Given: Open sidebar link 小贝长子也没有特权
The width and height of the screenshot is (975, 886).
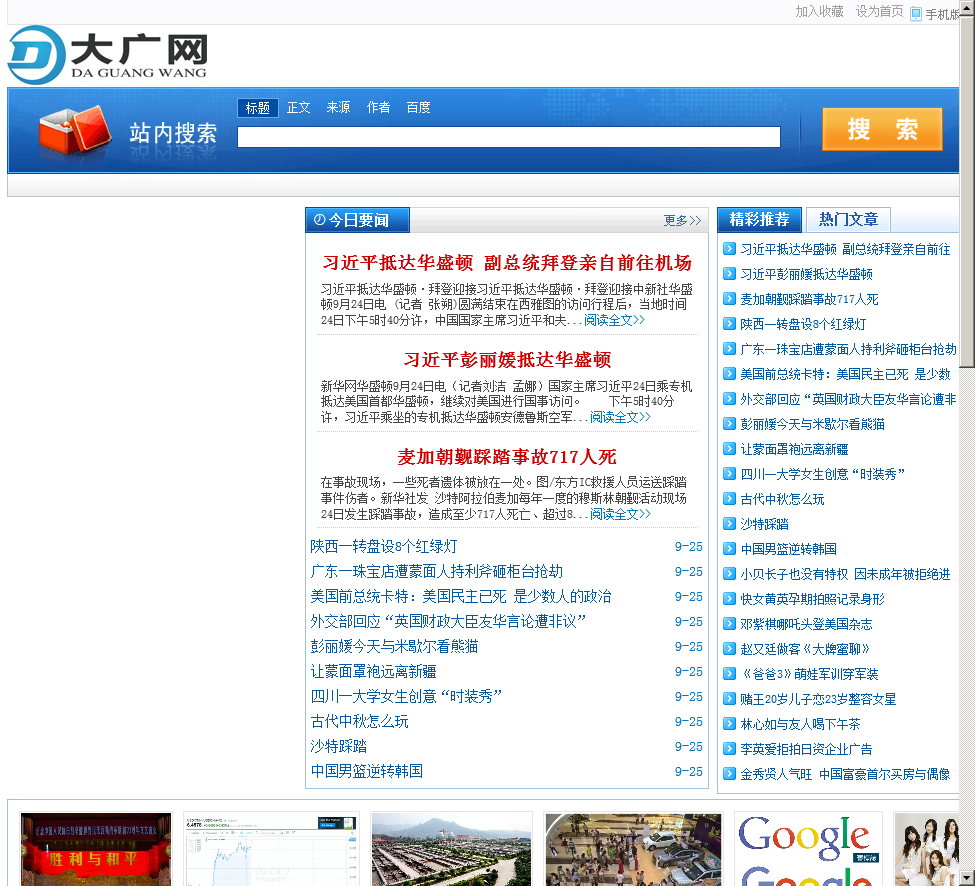Looking at the screenshot, I should 845,574.
